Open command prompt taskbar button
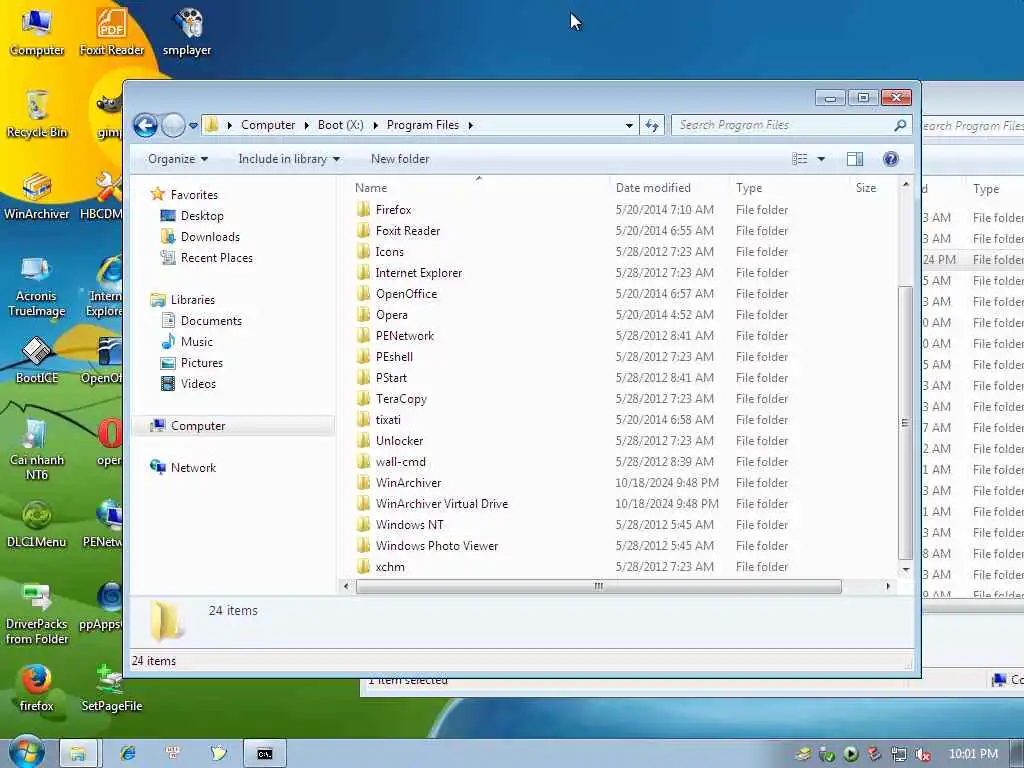The width and height of the screenshot is (1024, 768). pos(264,754)
